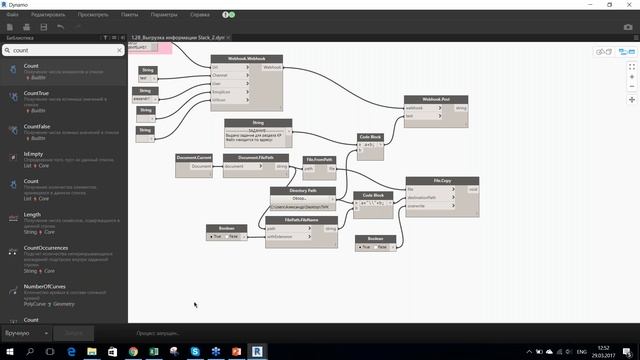
Task: Select the Count List Core result
Action: click(64, 191)
